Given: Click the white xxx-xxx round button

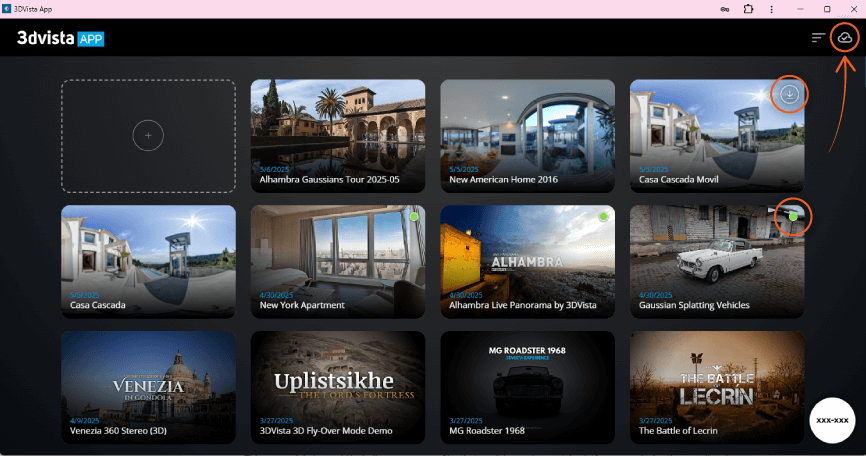Looking at the screenshot, I should click(832, 420).
